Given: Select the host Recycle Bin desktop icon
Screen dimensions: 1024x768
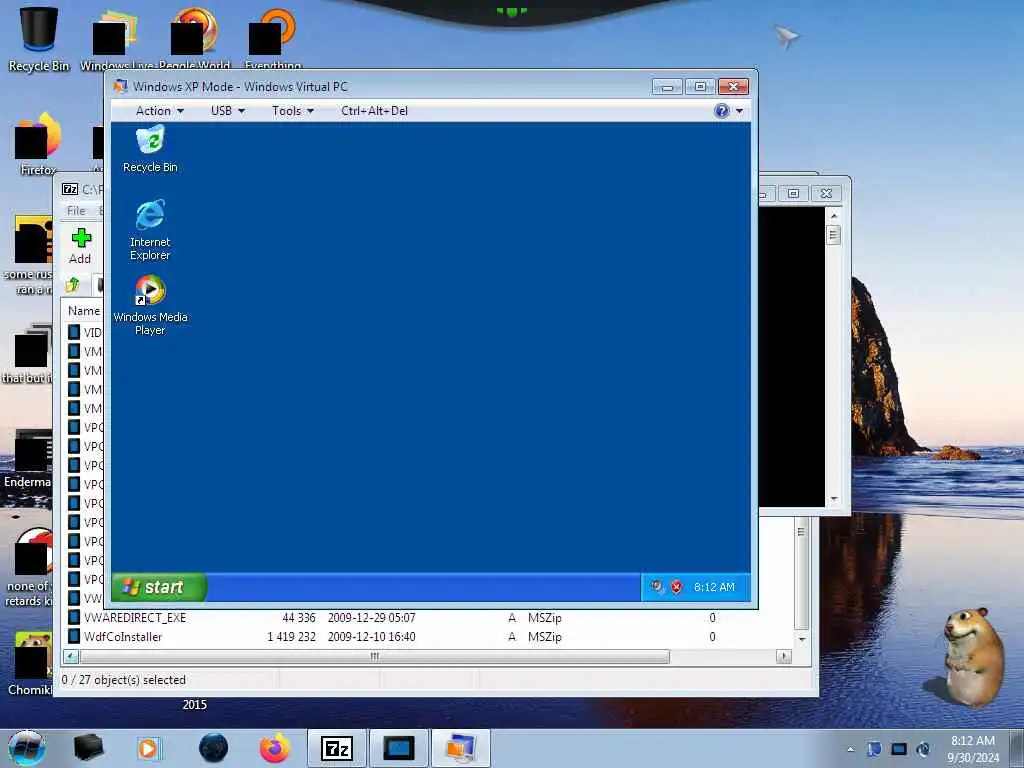Looking at the screenshot, I should tap(39, 38).
